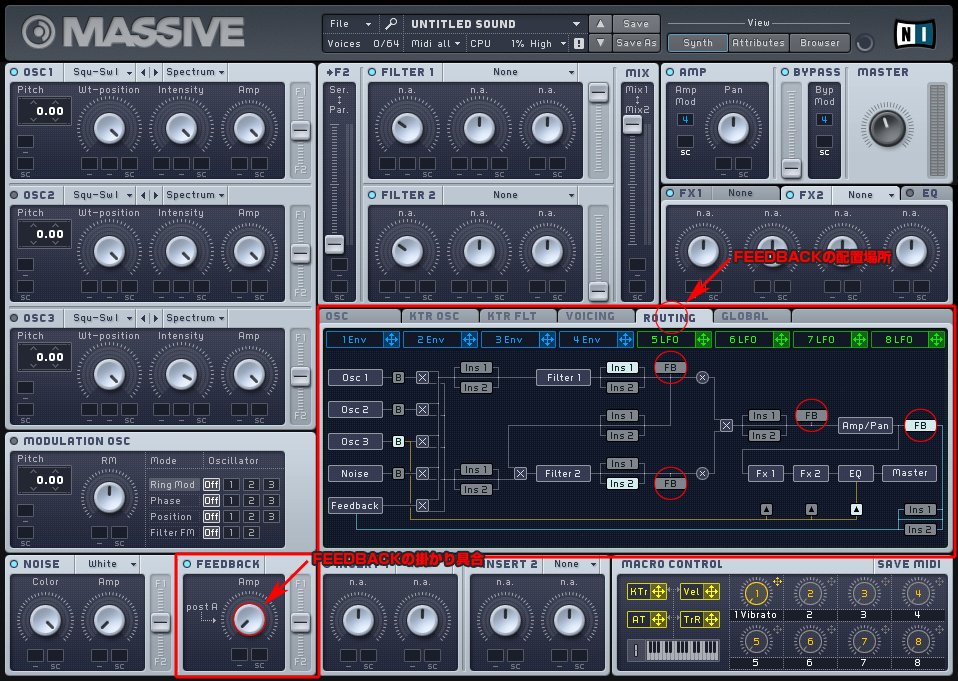
Task: Switch to the KTR FLT tab
Action: (518, 316)
